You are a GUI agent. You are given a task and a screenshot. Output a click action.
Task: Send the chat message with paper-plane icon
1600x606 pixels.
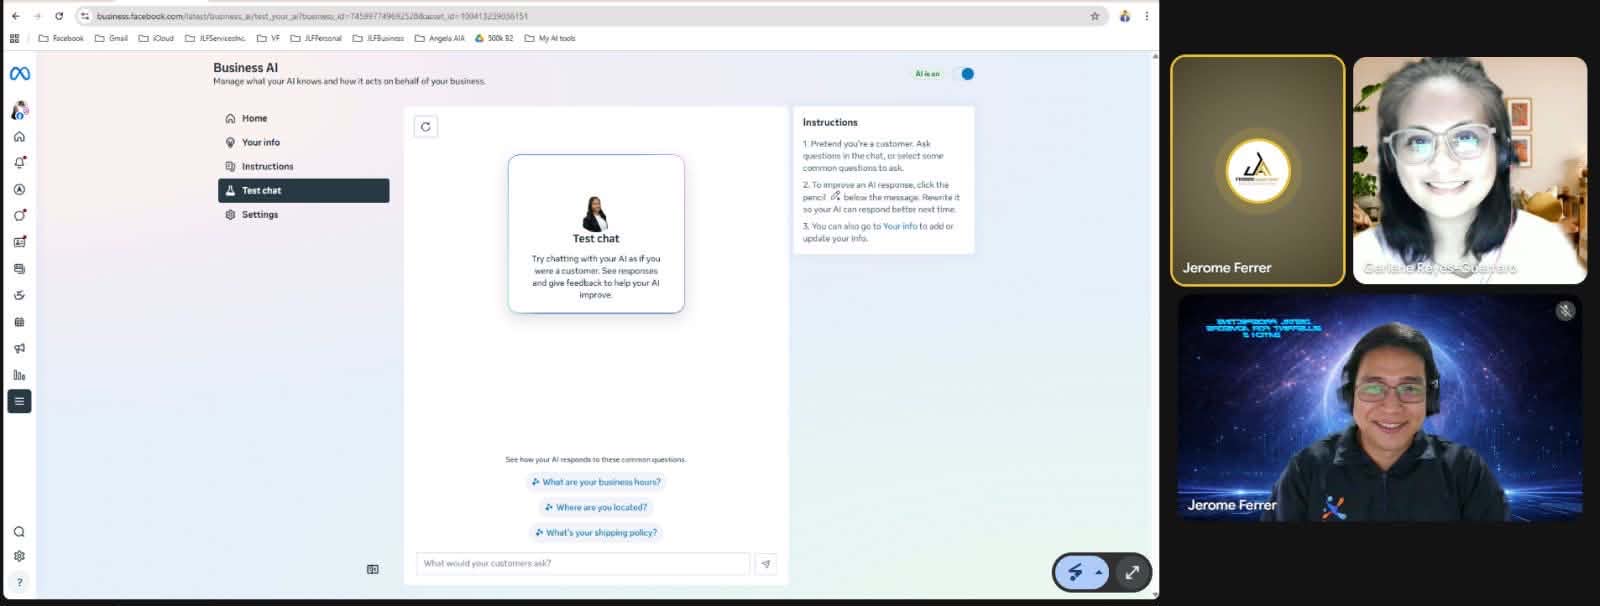click(766, 564)
